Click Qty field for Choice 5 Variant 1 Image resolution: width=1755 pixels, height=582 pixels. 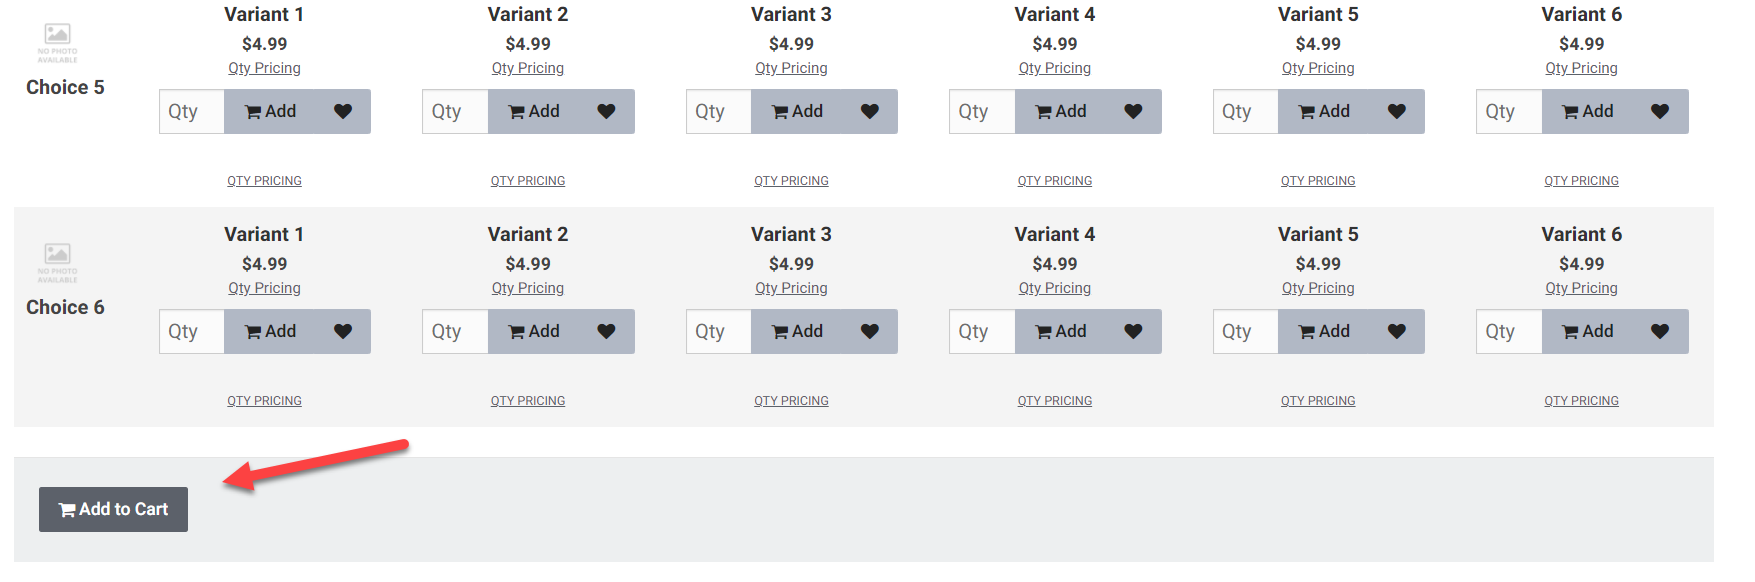click(x=191, y=111)
